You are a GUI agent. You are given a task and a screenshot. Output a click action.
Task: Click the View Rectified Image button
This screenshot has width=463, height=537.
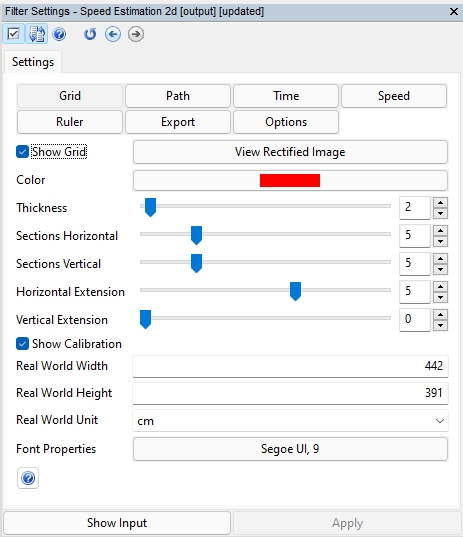(x=290, y=152)
